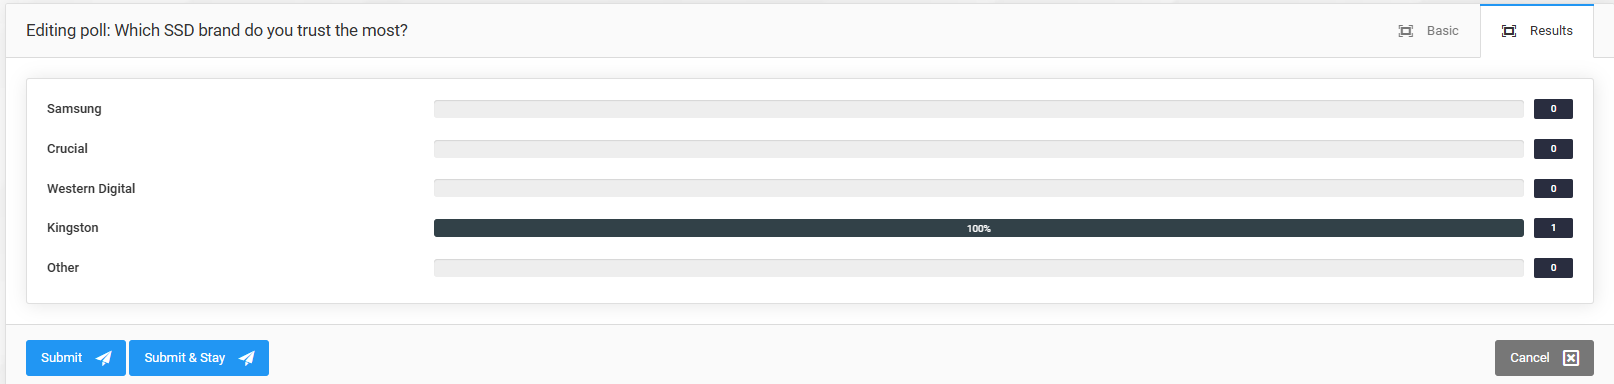The width and height of the screenshot is (1614, 384).
Task: Click the Results tab frame icon
Action: pos(1509,31)
